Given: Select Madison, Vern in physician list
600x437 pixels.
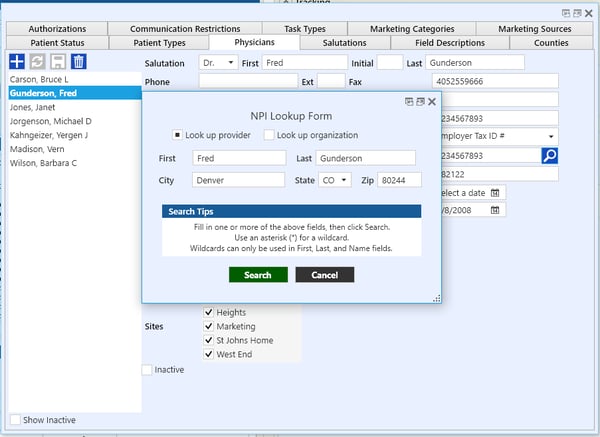Looking at the screenshot, I should 75,149.
